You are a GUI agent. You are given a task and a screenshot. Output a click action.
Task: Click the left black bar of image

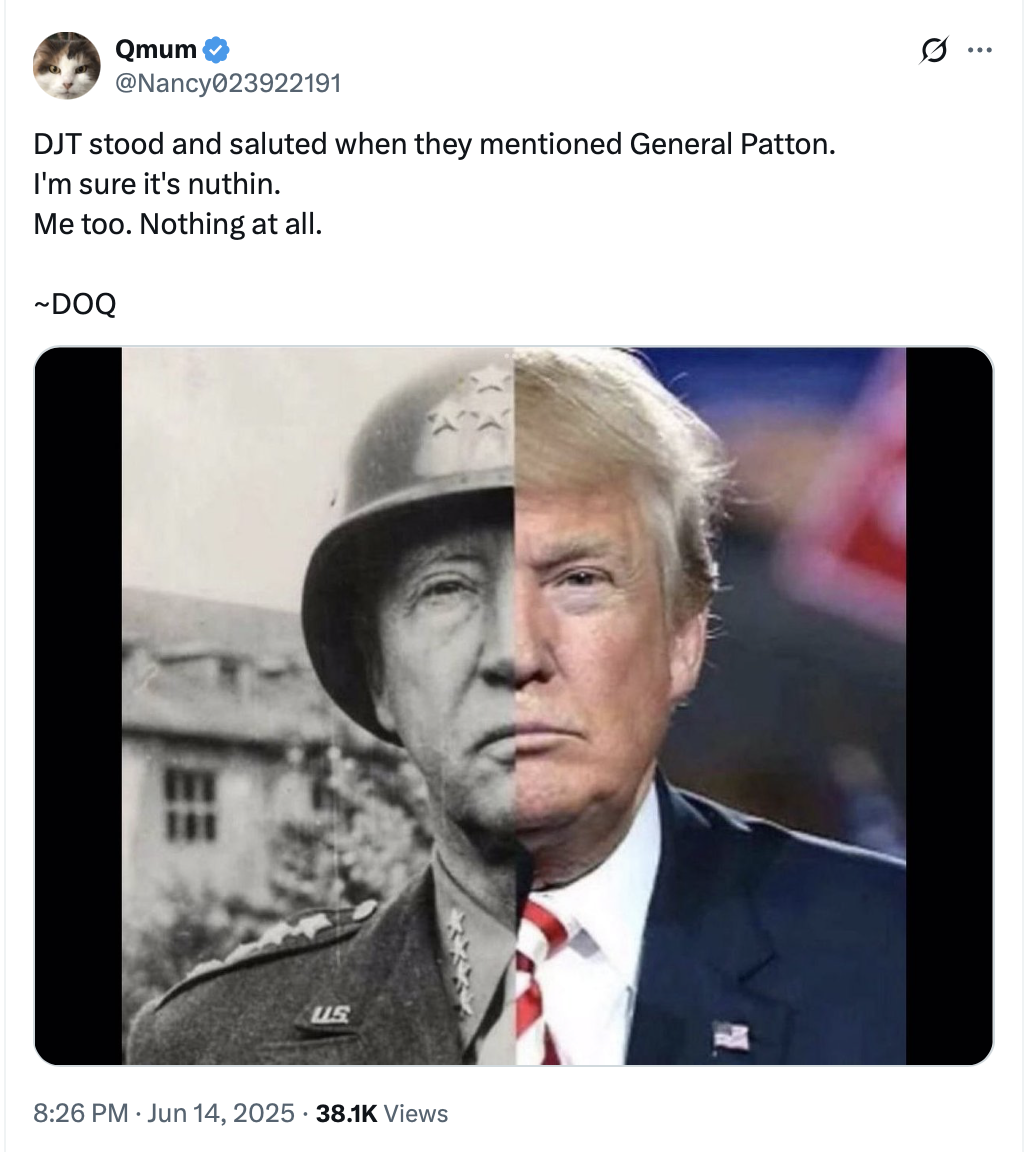click(78, 705)
